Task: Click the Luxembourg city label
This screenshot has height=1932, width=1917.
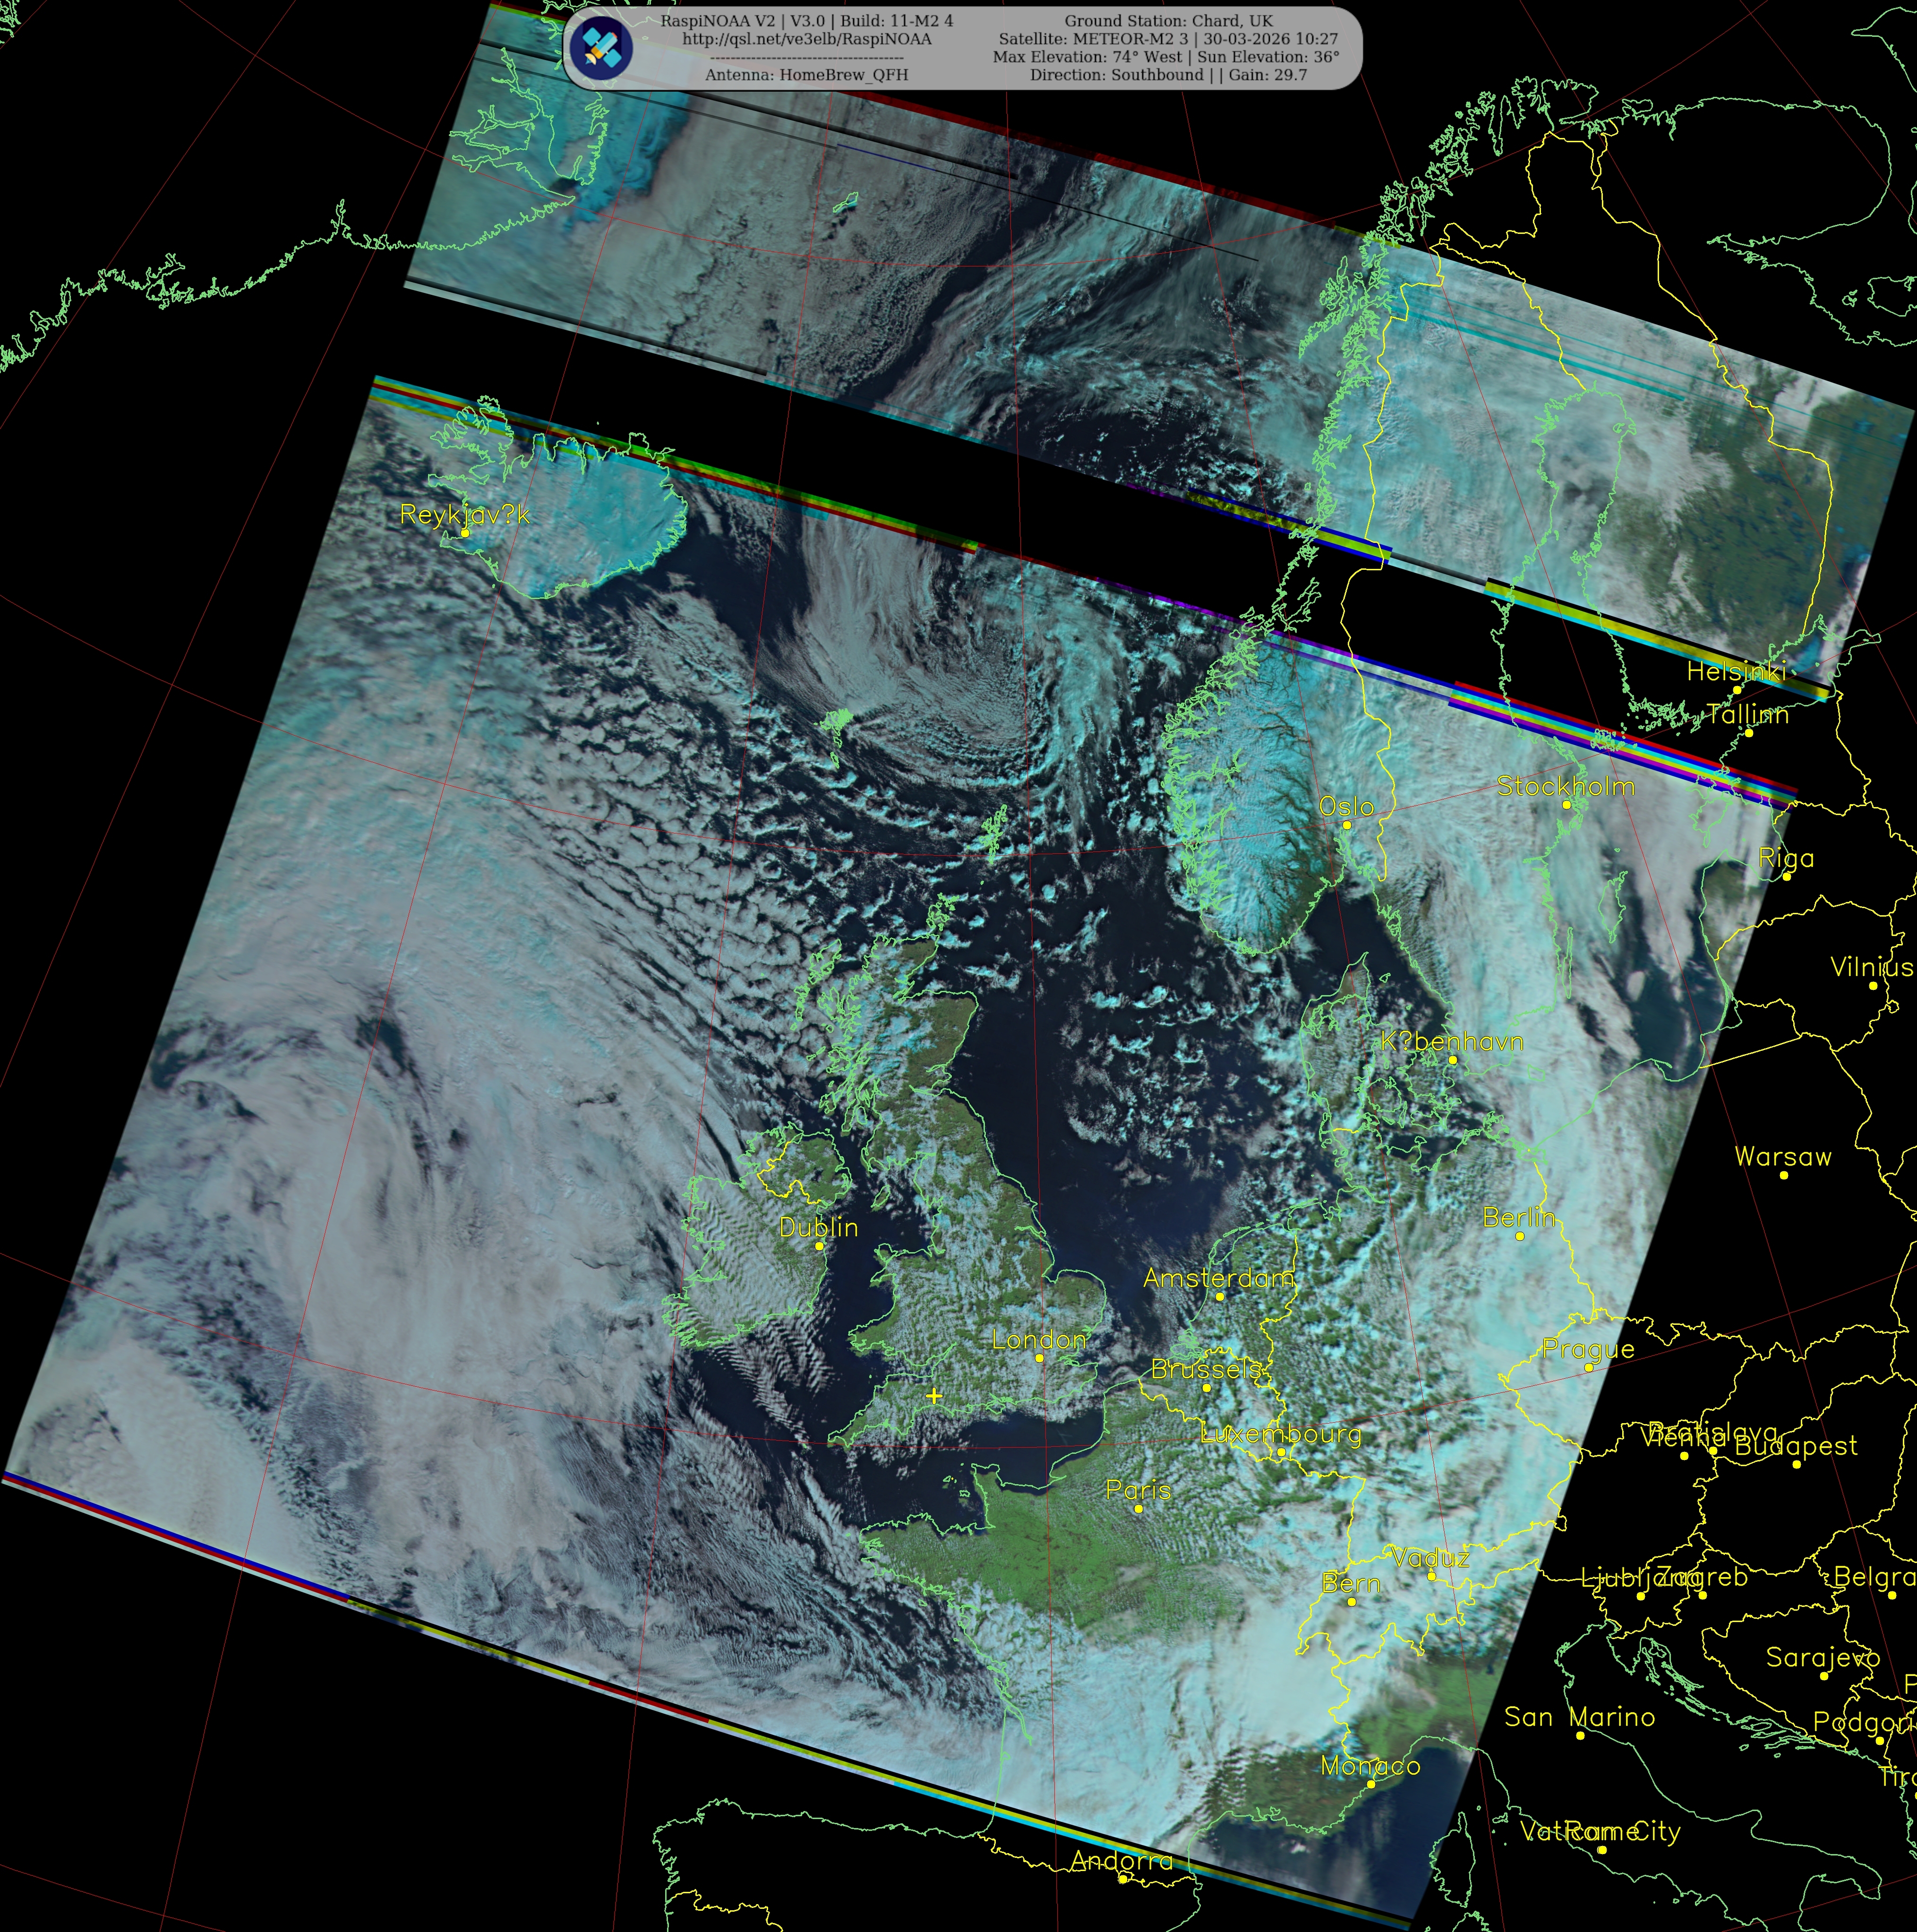Action: click(x=1280, y=1434)
